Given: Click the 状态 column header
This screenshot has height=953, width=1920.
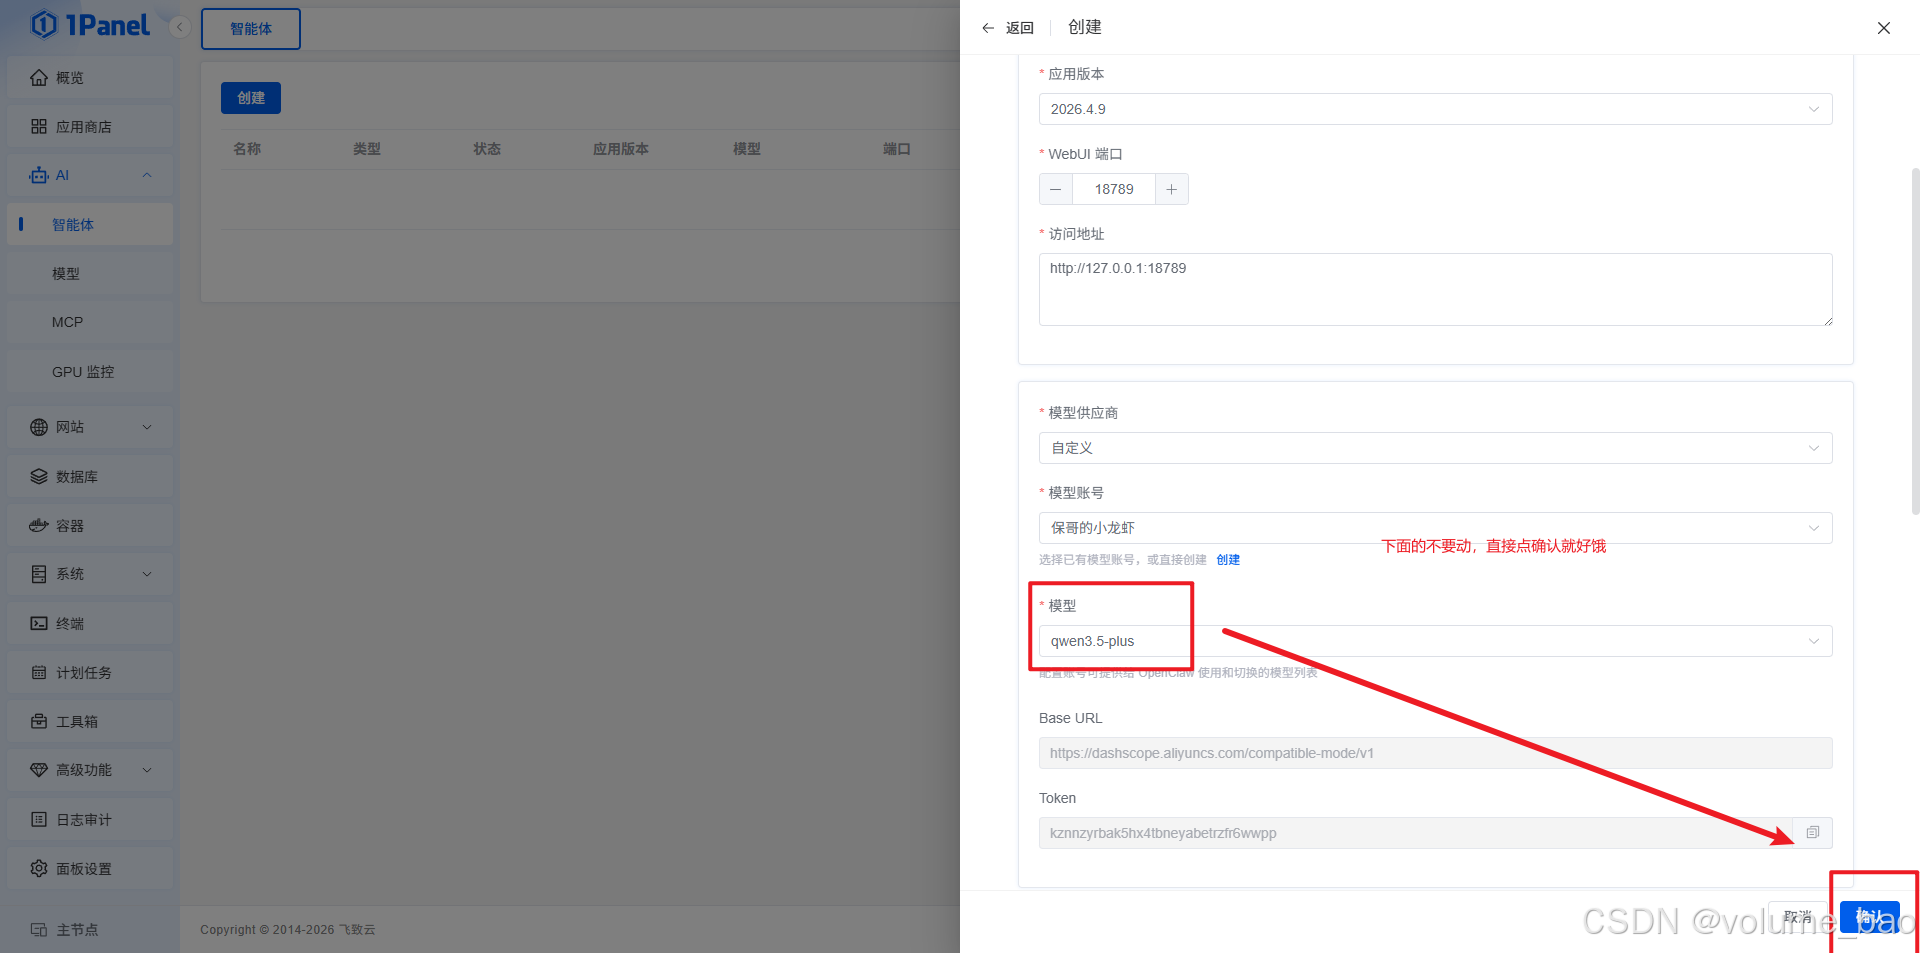Looking at the screenshot, I should coord(487,149).
